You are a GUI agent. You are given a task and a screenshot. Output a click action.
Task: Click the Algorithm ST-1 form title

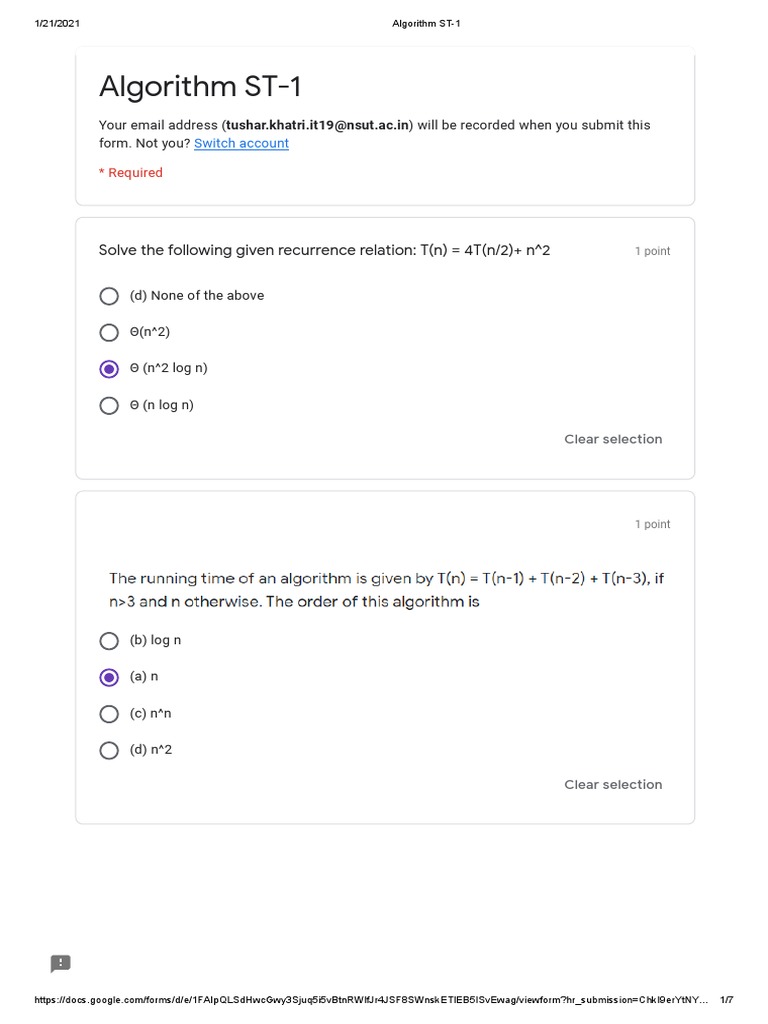click(200, 87)
